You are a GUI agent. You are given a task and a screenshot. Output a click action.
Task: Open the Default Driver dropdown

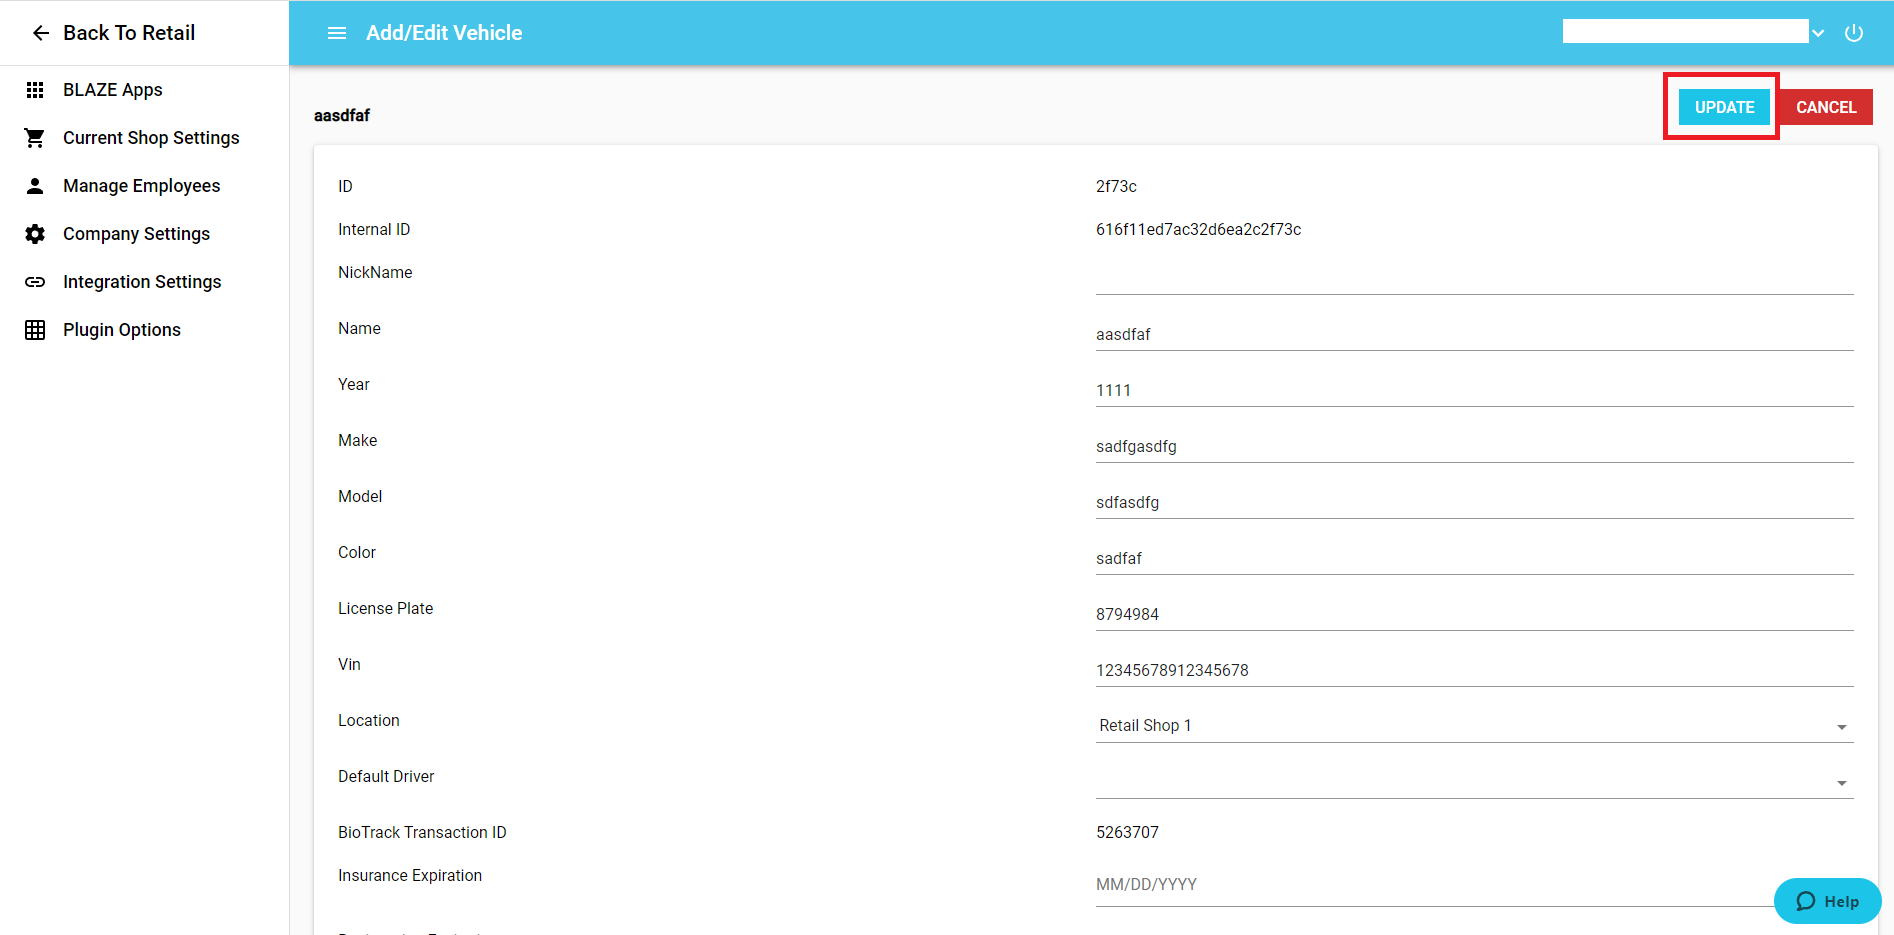1473,782
